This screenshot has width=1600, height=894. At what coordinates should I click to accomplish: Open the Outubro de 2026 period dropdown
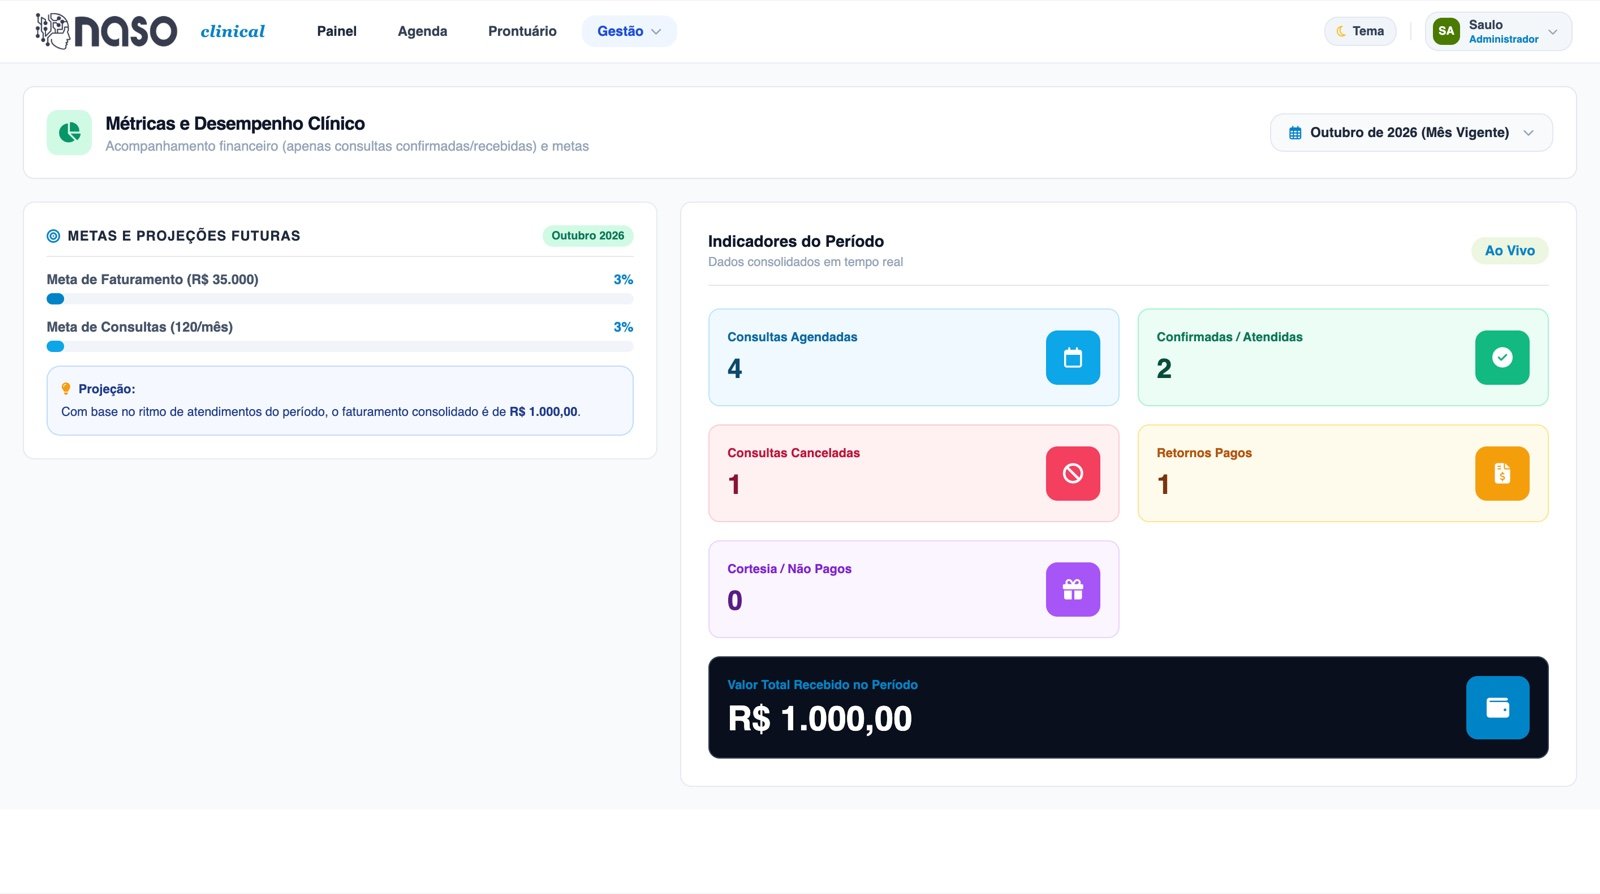point(1411,133)
